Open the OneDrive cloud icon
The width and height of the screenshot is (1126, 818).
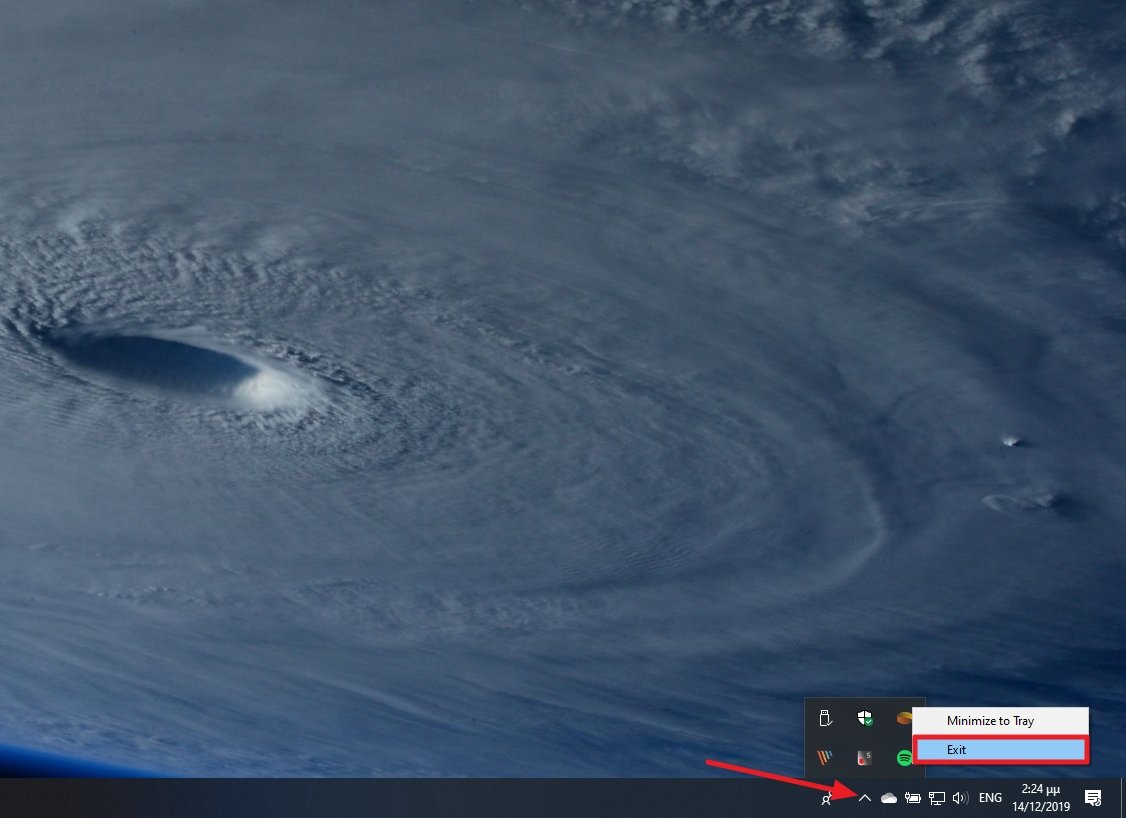(888, 798)
